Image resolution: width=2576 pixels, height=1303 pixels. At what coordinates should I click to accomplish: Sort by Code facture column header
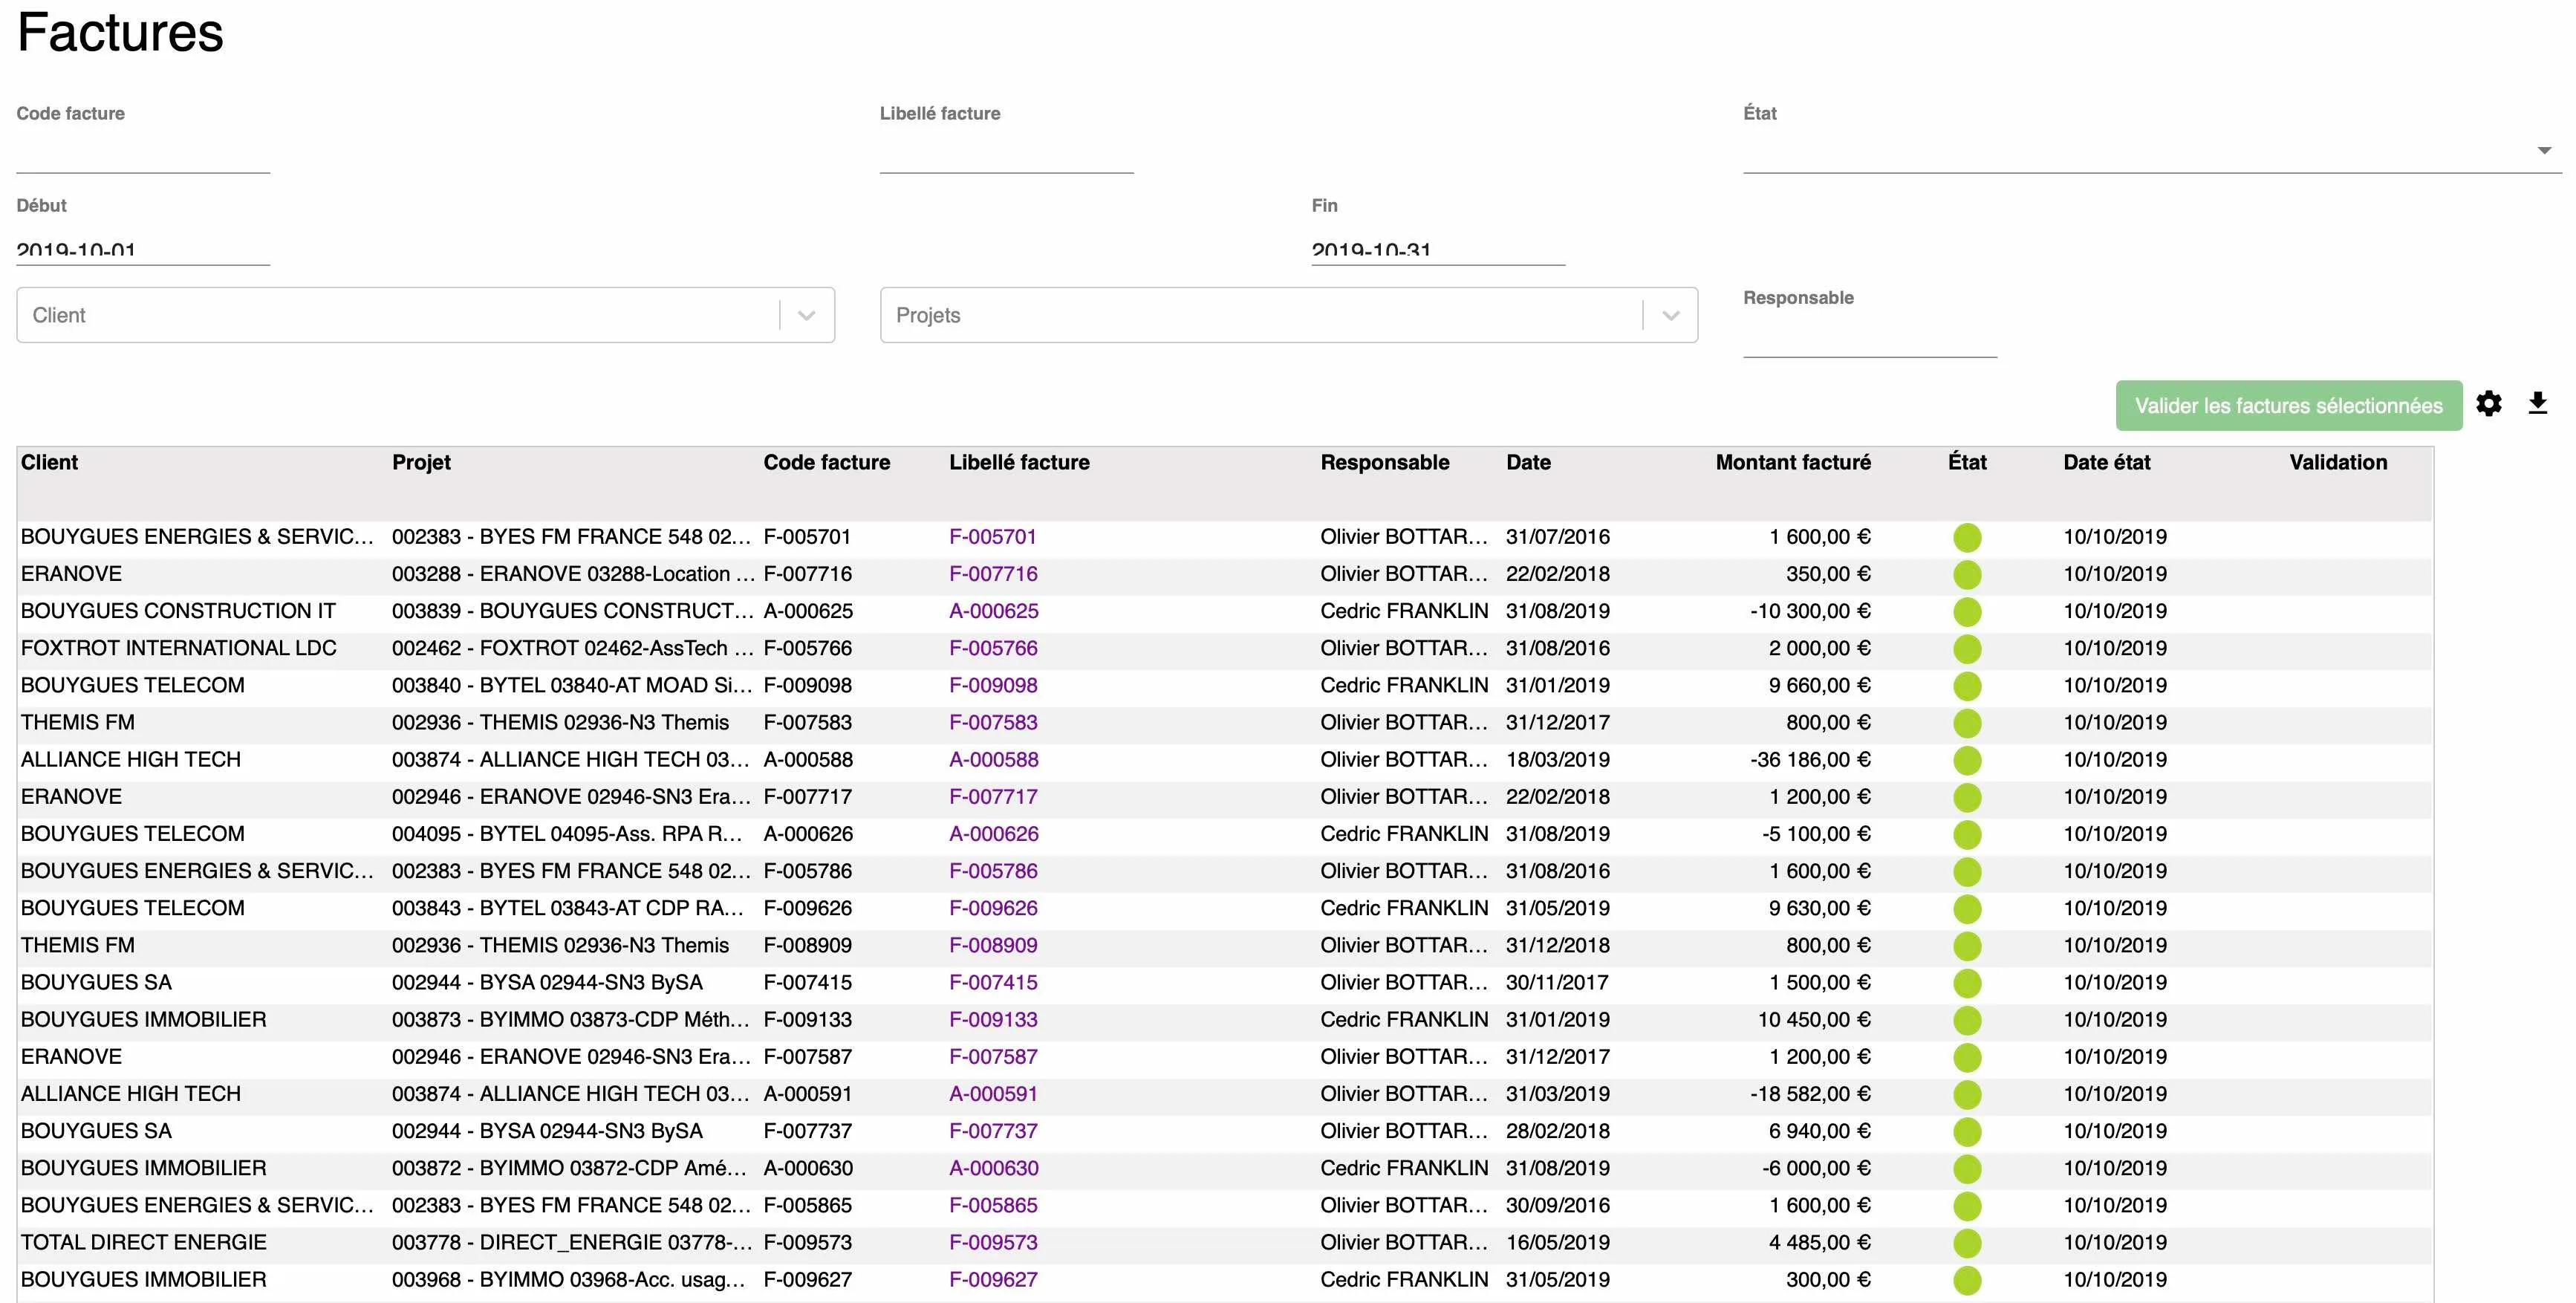pyautogui.click(x=826, y=462)
